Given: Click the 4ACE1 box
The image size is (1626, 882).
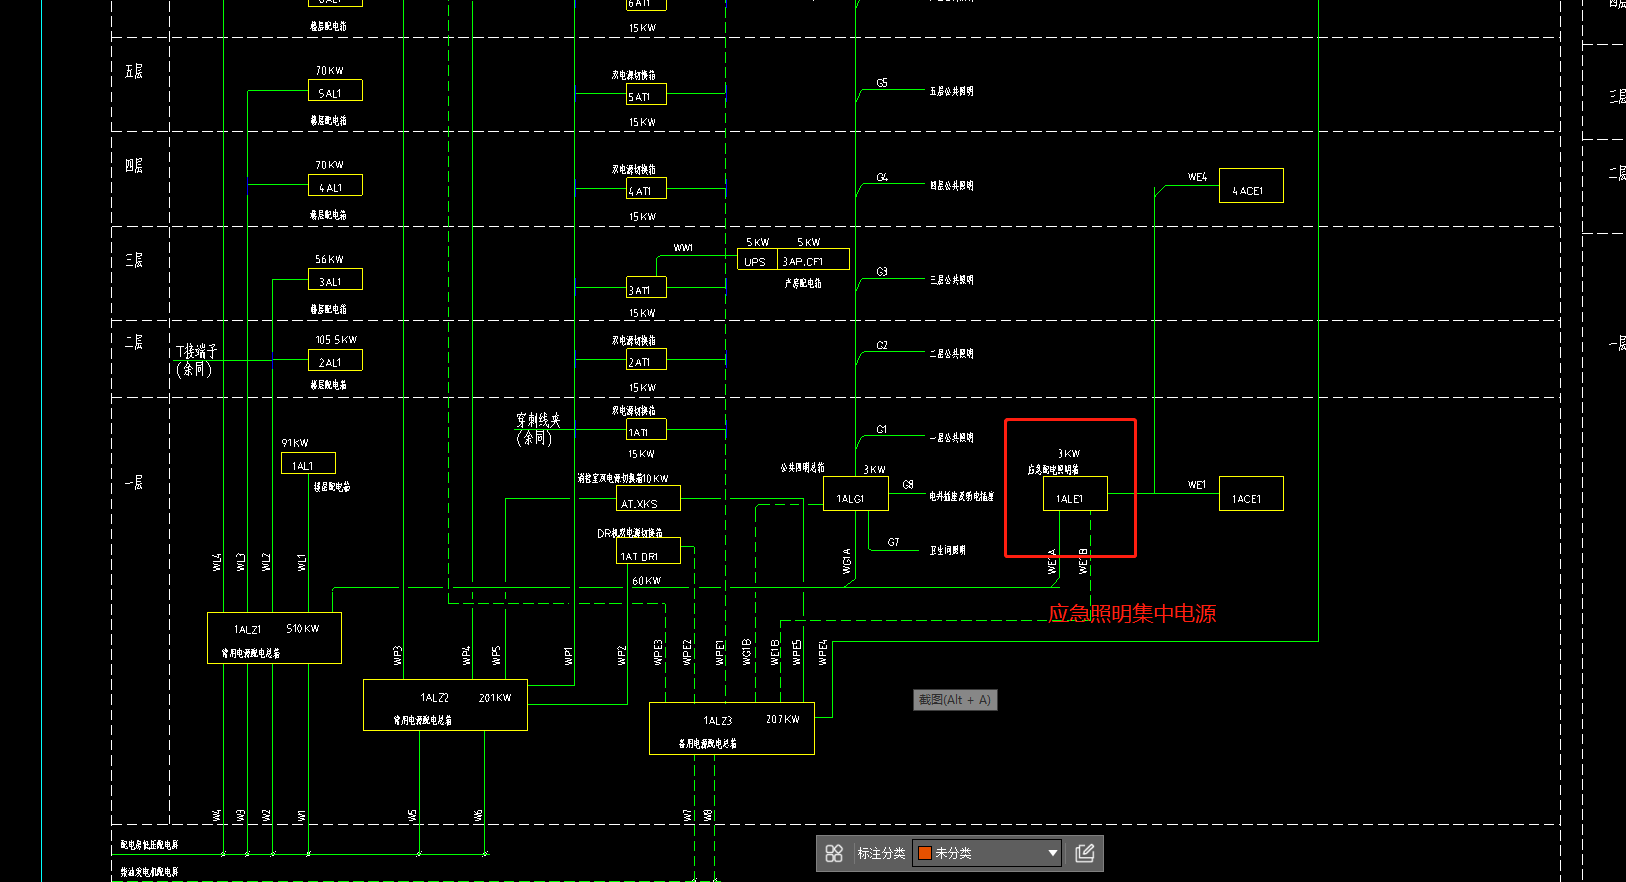Looking at the screenshot, I should point(1251,186).
